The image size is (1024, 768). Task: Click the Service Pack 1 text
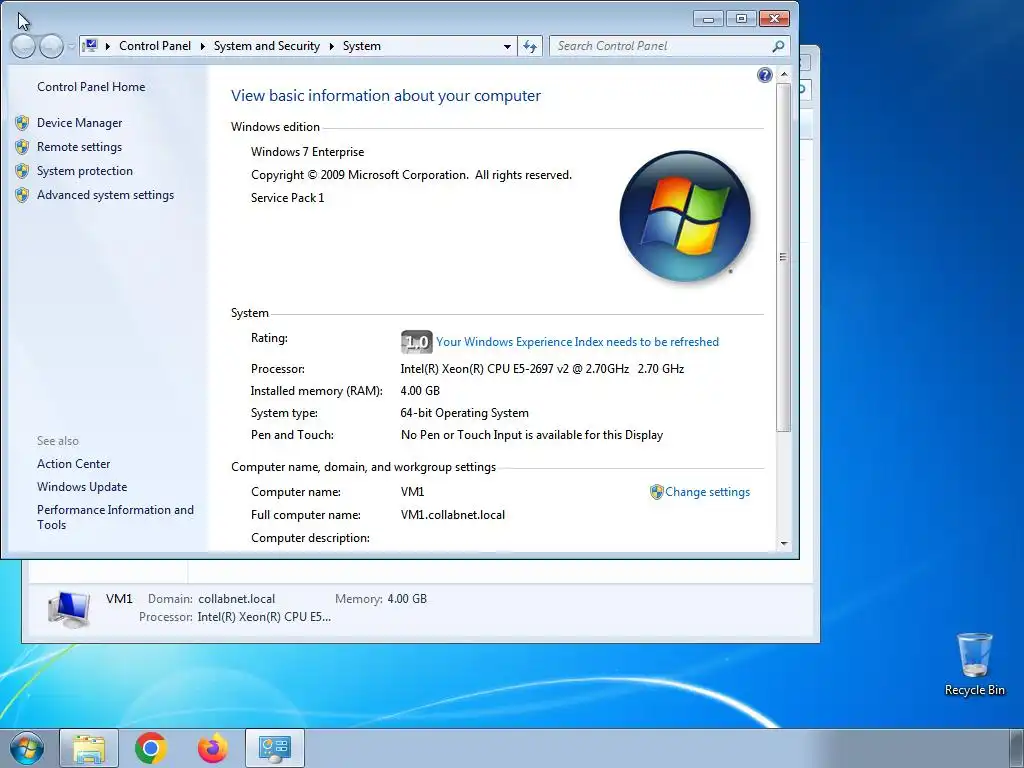point(287,197)
